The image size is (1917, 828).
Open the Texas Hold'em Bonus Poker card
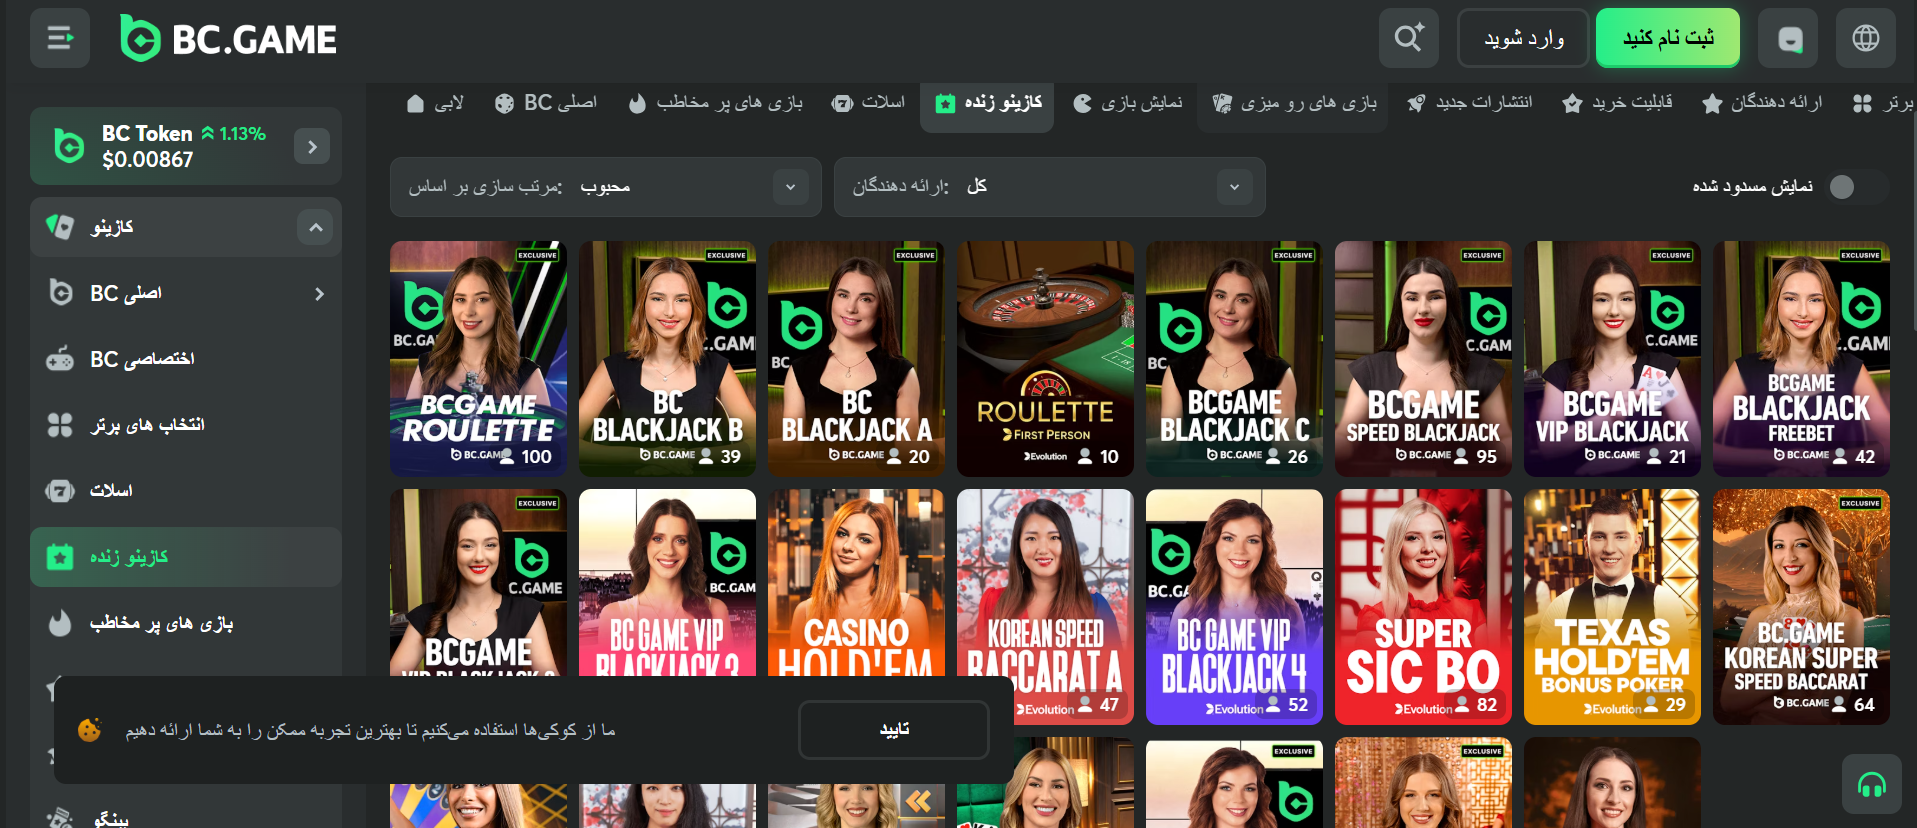pos(1612,607)
